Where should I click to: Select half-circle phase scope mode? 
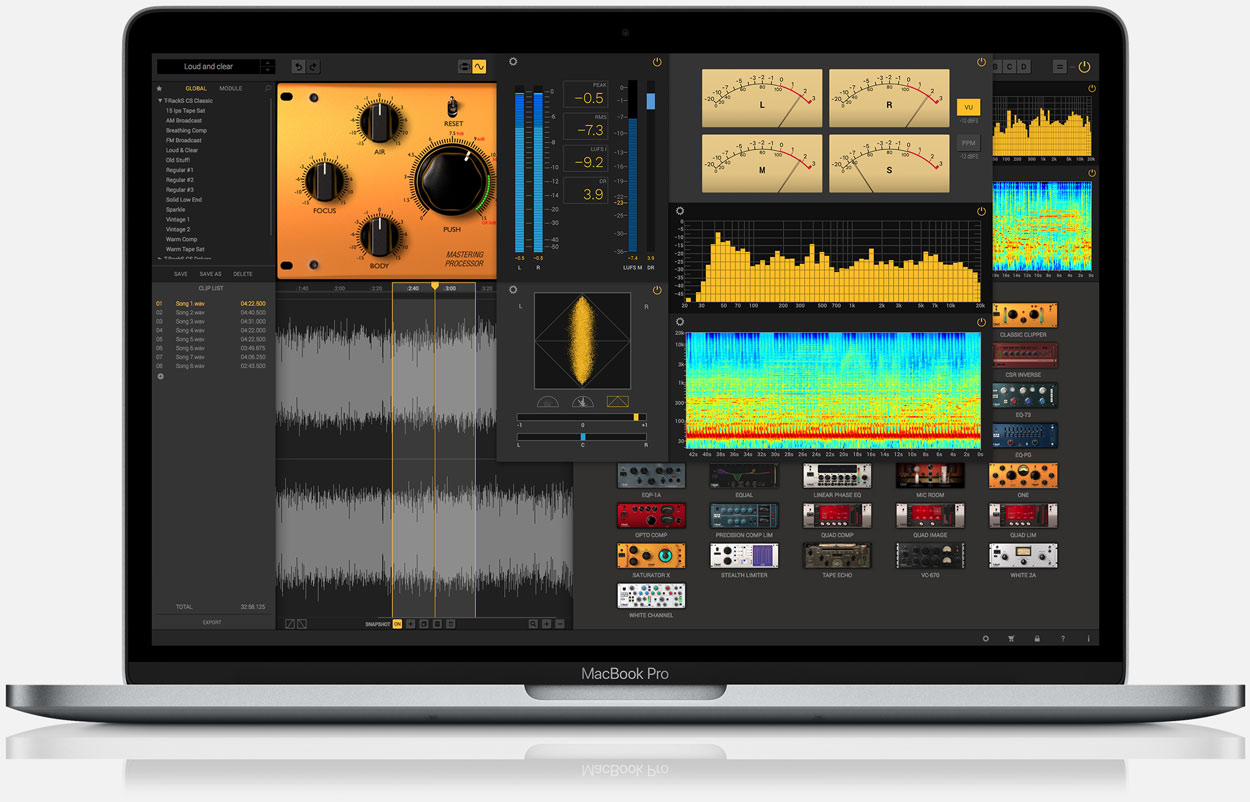pyautogui.click(x=547, y=401)
